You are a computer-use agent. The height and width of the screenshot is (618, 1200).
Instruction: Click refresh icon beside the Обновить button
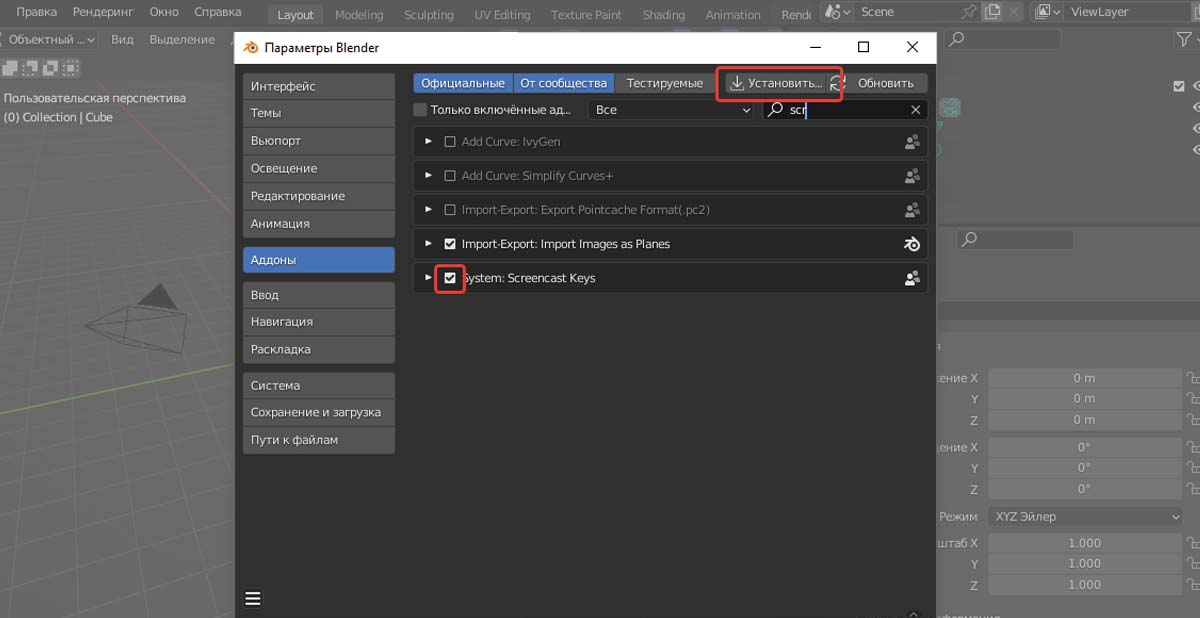[837, 83]
